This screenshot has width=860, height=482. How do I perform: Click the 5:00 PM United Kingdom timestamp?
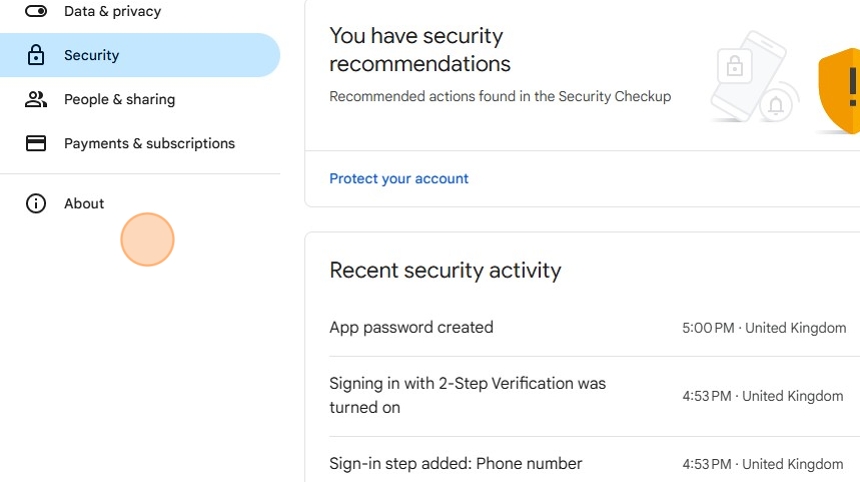point(764,328)
